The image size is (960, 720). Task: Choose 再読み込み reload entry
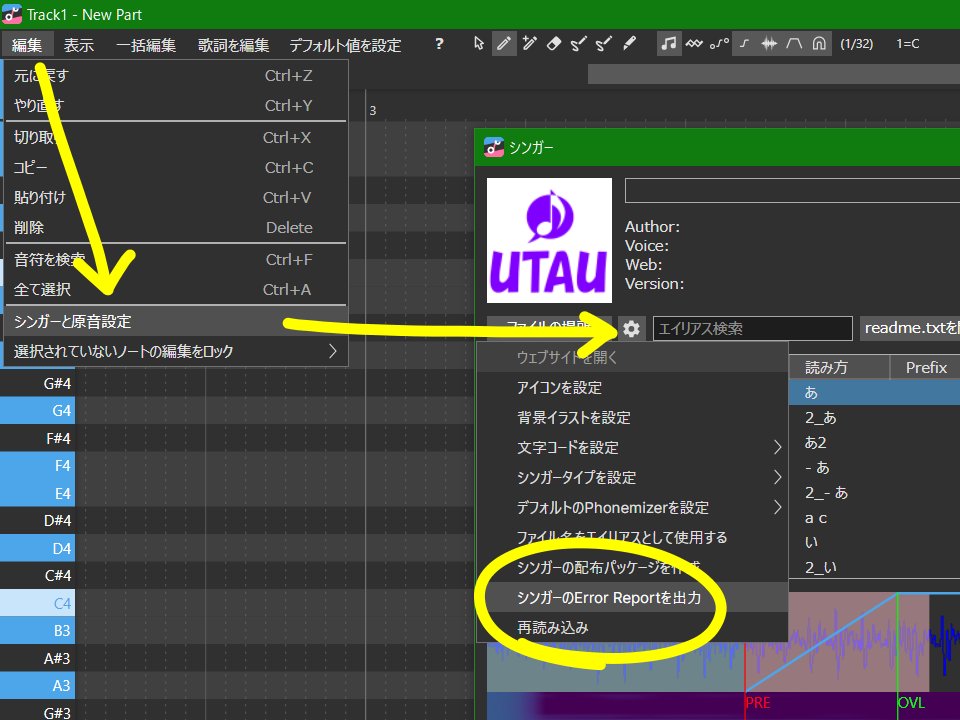[x=632, y=628]
